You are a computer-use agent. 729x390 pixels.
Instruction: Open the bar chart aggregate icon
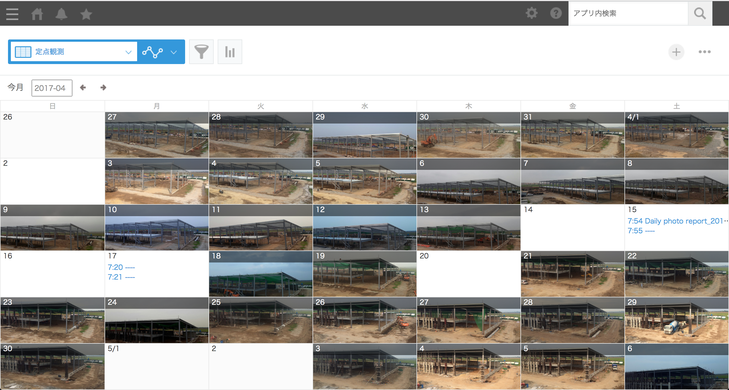230,52
